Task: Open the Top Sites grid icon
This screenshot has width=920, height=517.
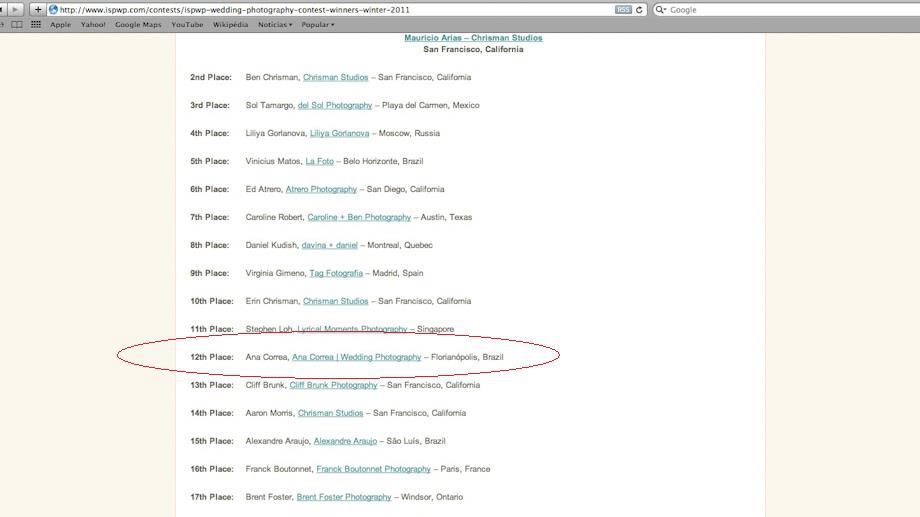Action: coord(36,25)
